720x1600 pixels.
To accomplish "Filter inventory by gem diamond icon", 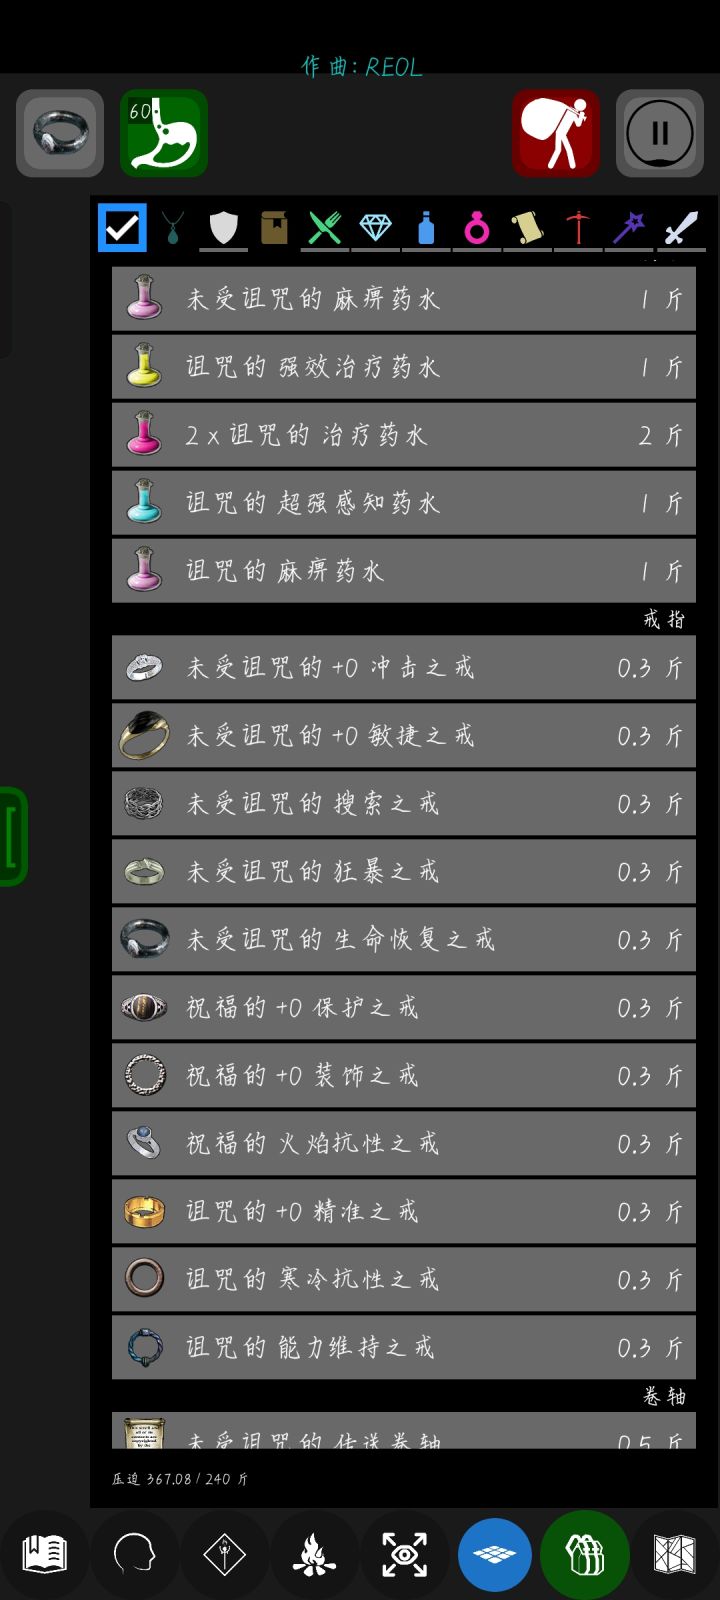I will tap(375, 228).
